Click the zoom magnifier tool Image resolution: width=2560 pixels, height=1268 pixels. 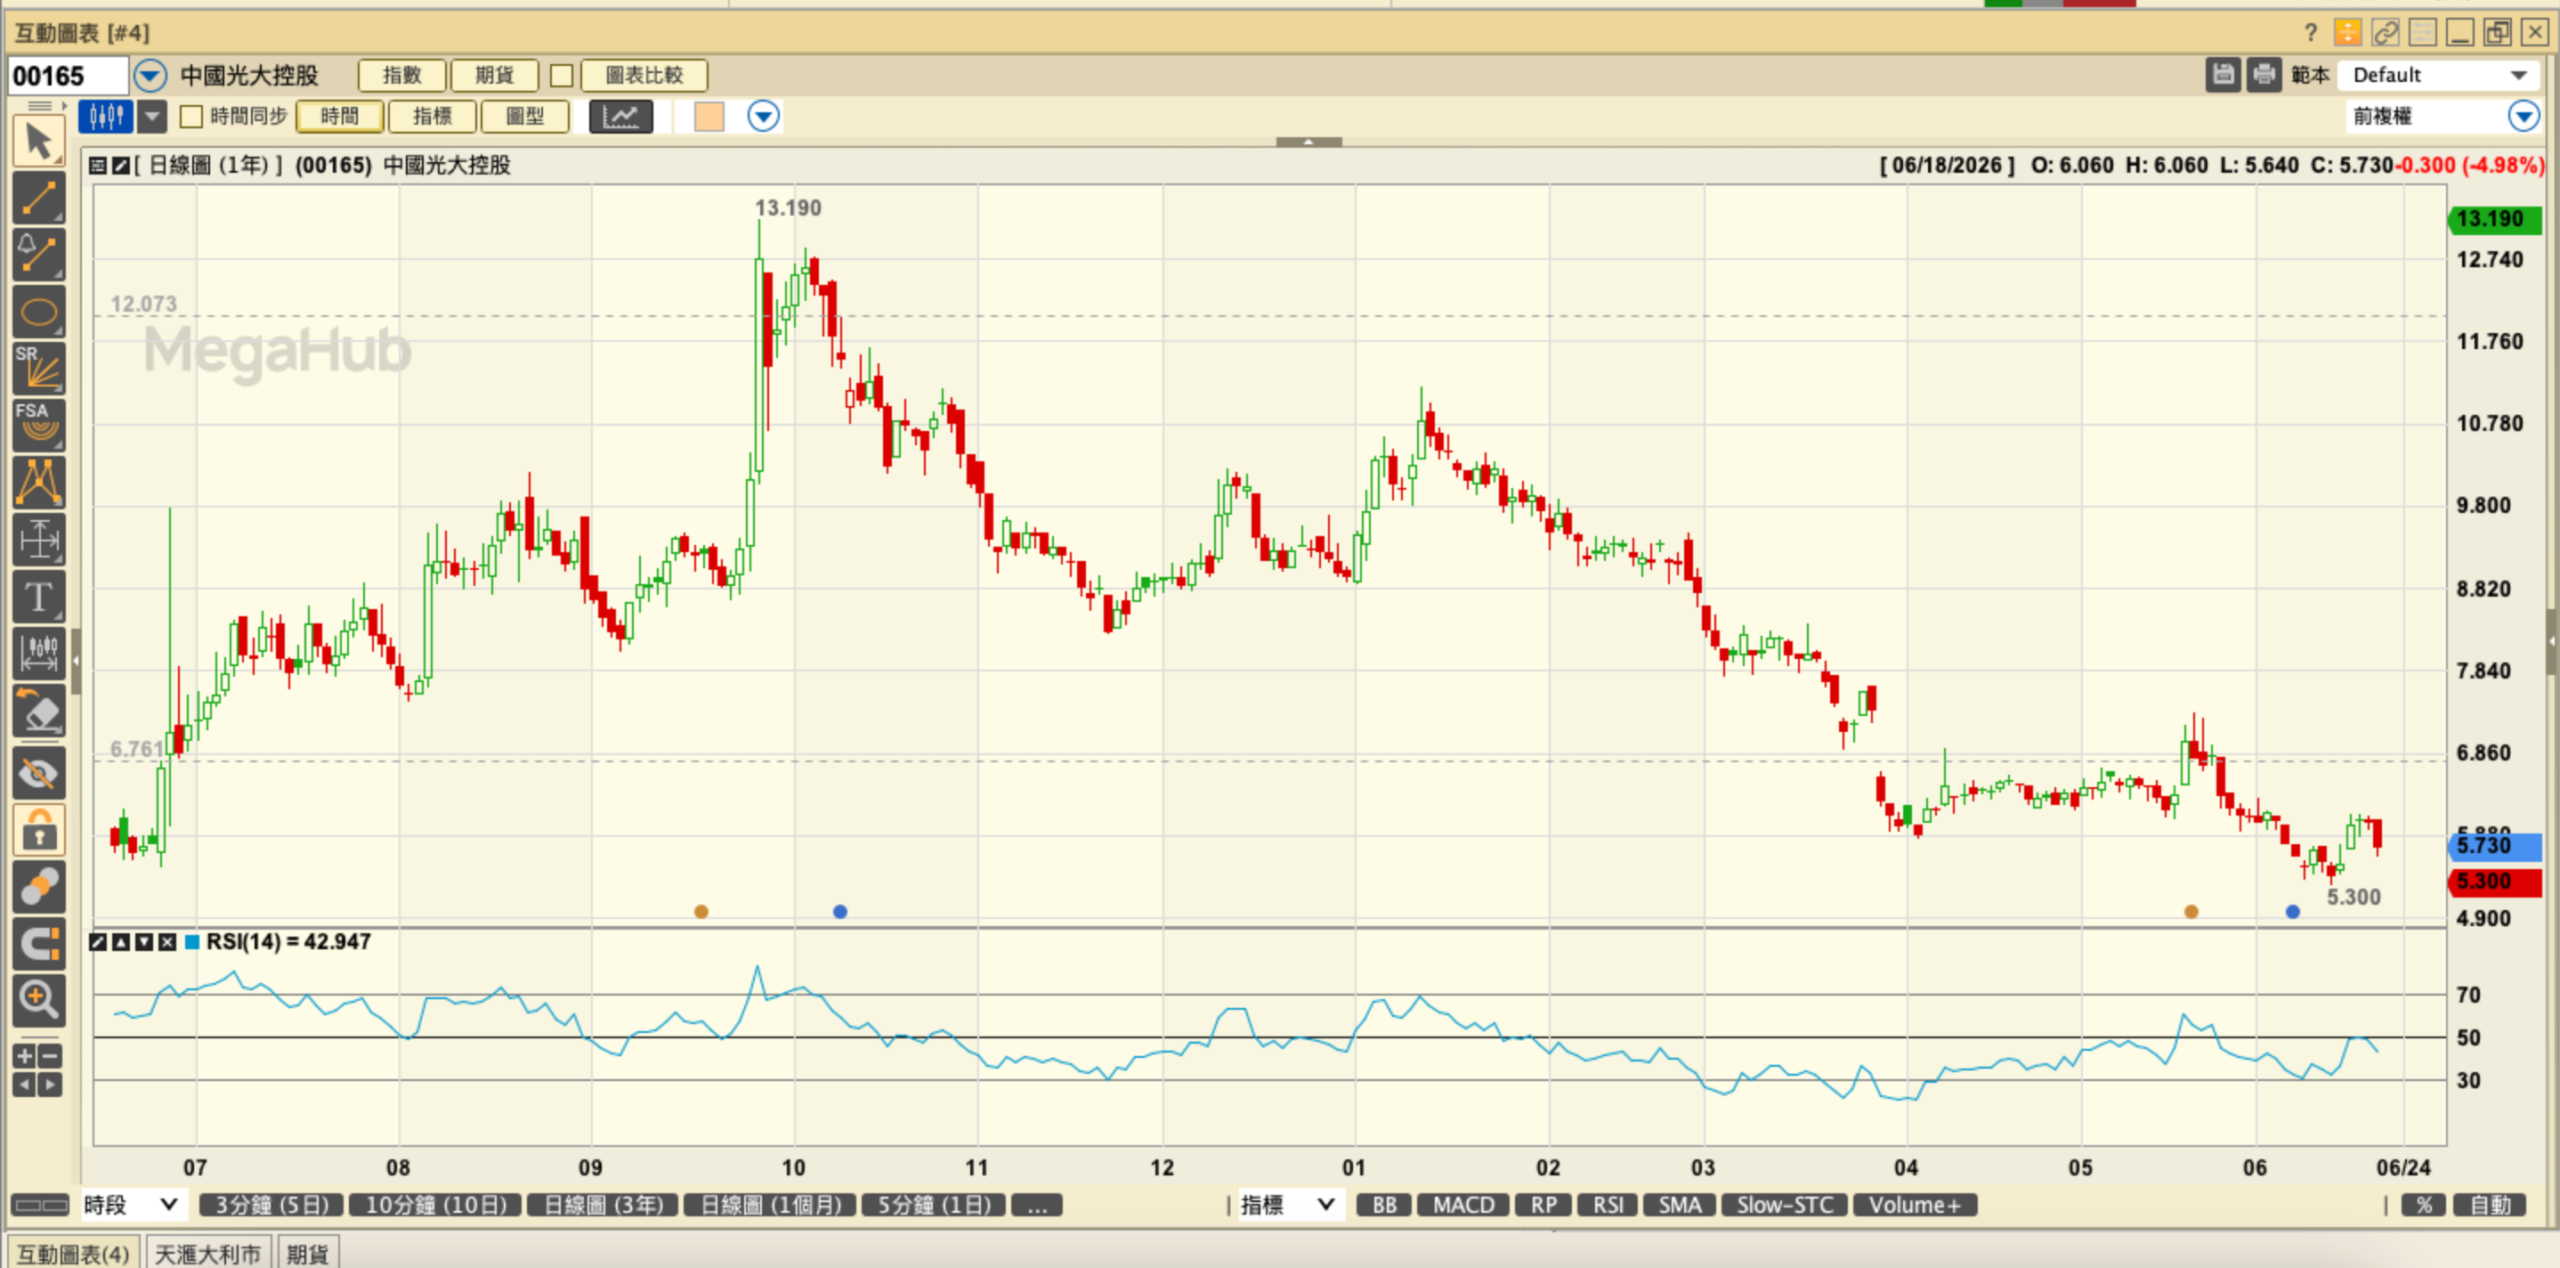(39, 999)
